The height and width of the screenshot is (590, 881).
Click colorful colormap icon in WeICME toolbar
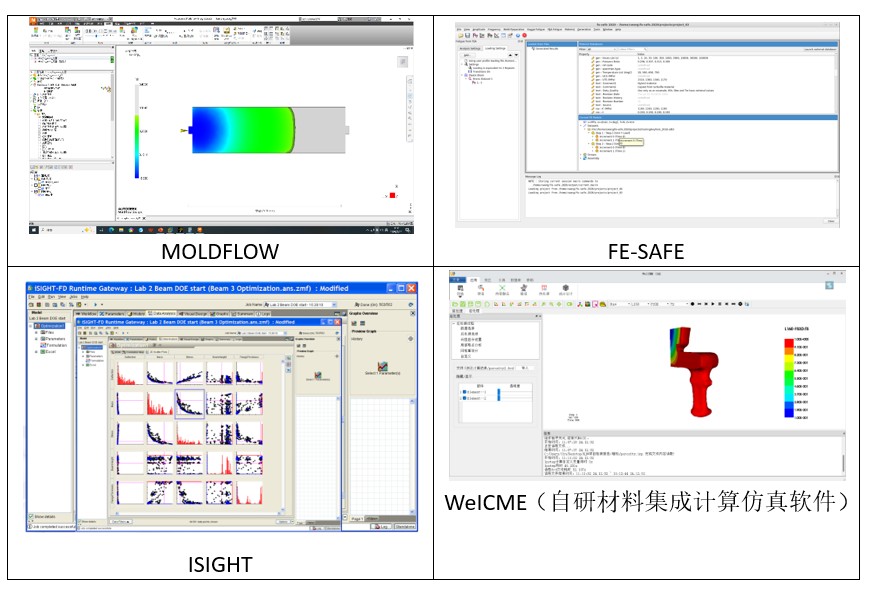tap(588, 304)
